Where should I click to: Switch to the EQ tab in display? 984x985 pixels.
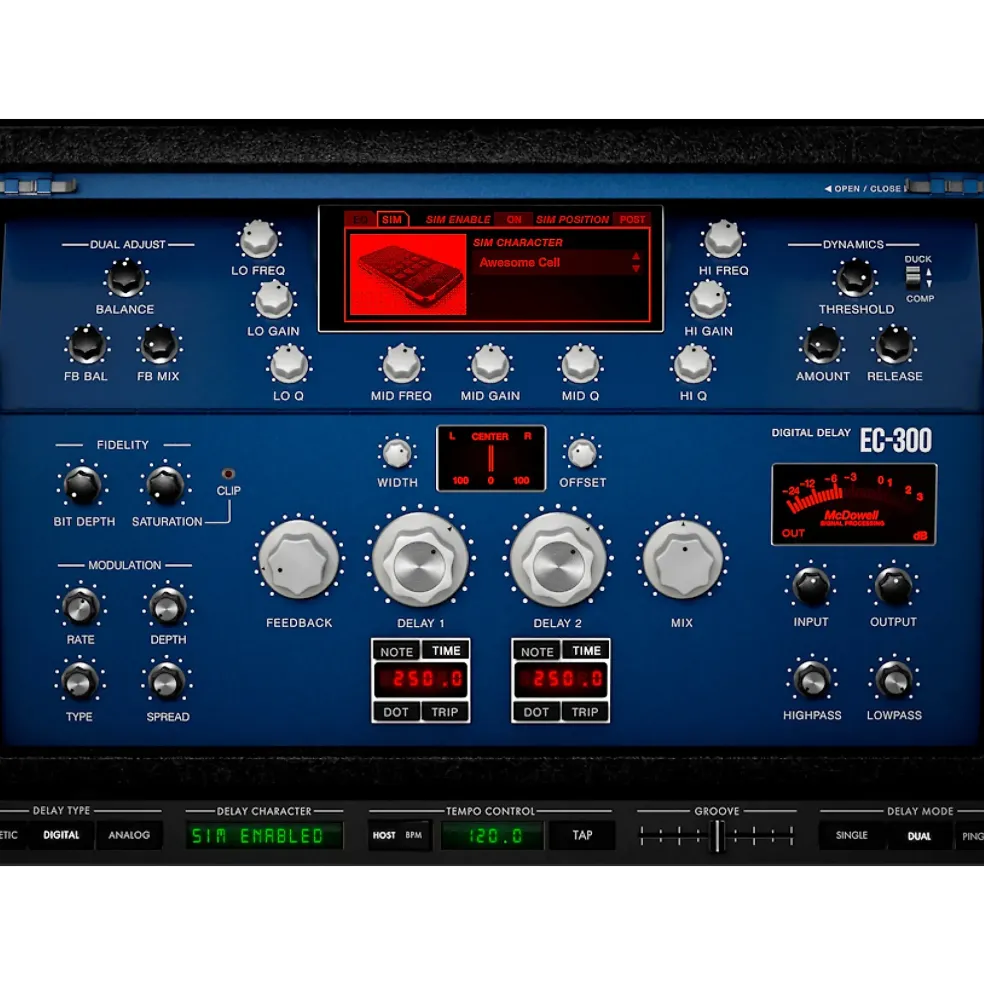(360, 219)
